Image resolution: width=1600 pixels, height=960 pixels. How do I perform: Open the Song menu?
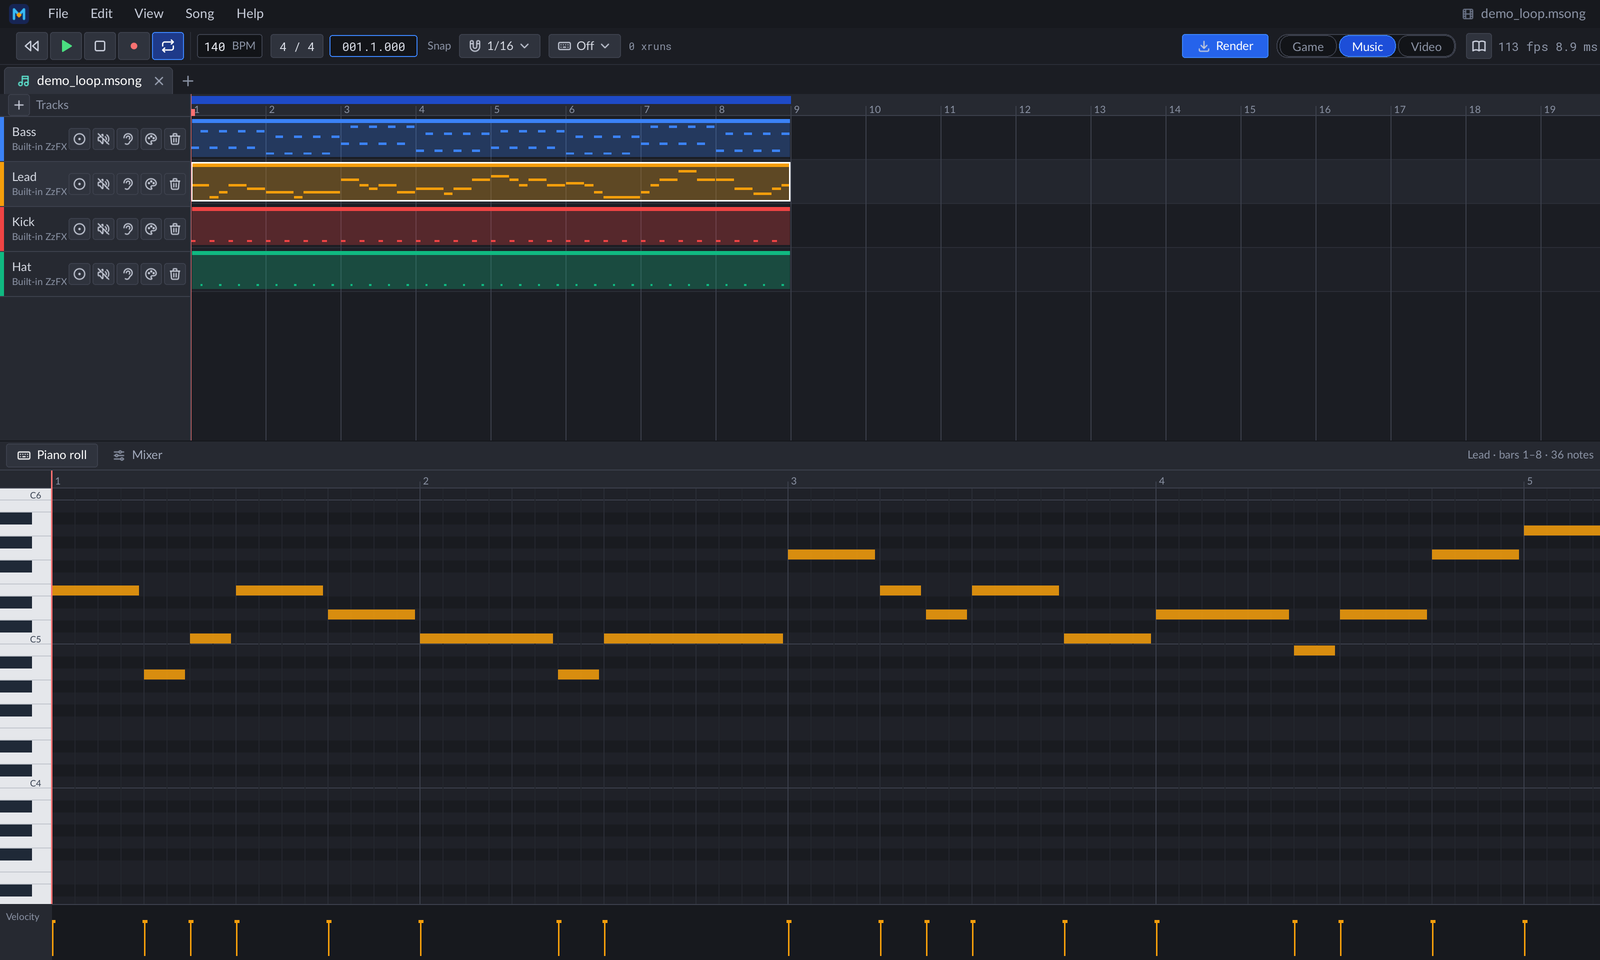pos(199,13)
